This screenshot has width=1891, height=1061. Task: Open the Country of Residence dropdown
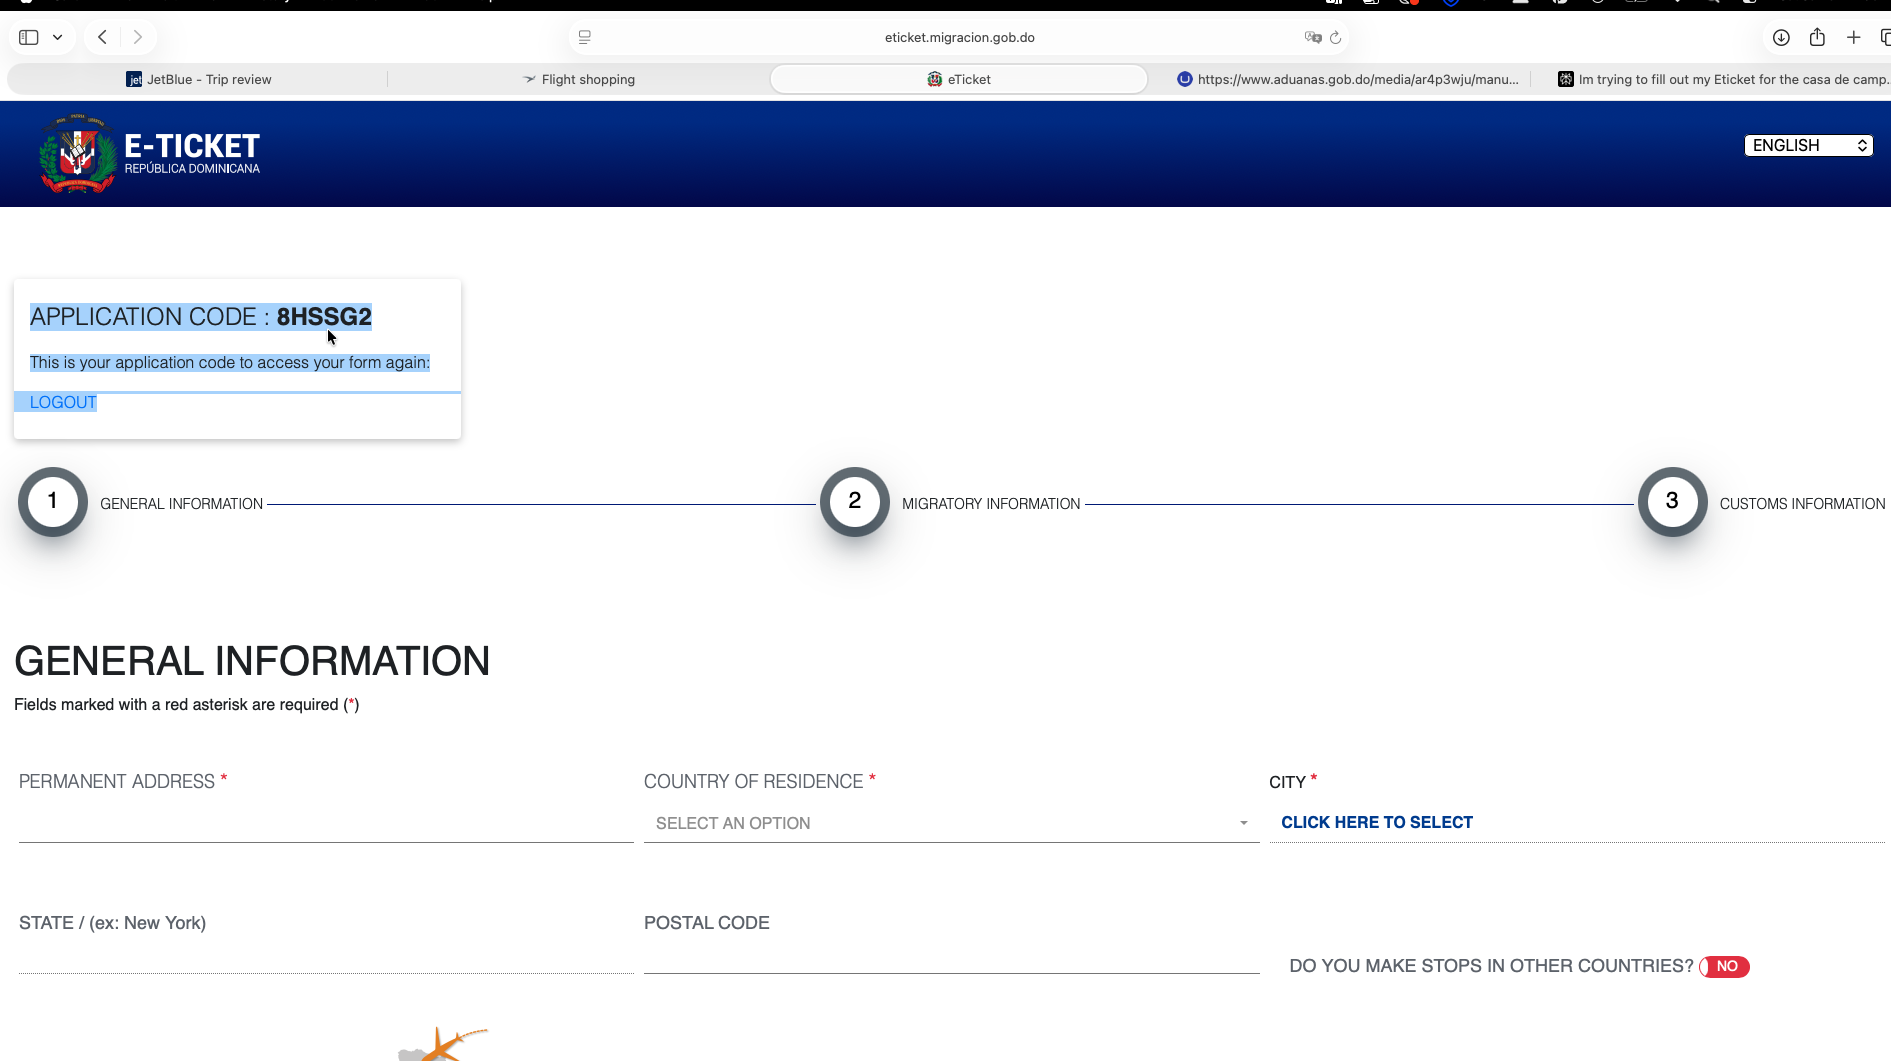click(x=951, y=823)
